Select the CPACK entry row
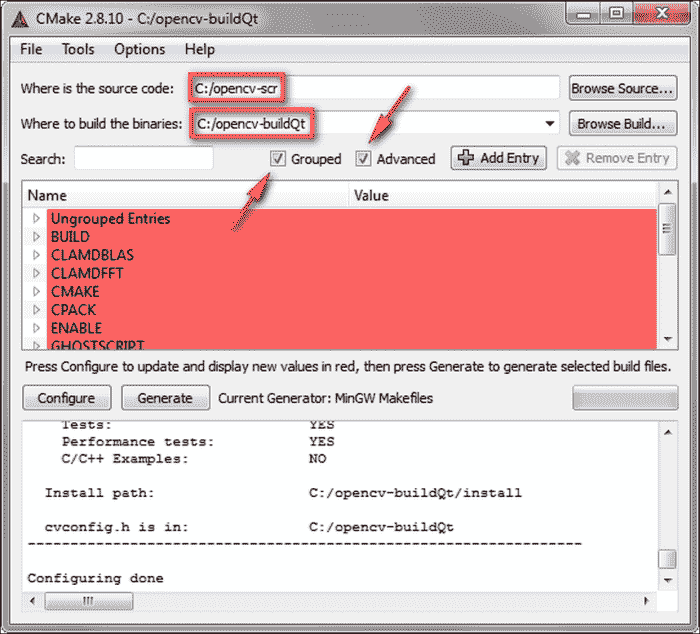The image size is (700, 634). 352,310
